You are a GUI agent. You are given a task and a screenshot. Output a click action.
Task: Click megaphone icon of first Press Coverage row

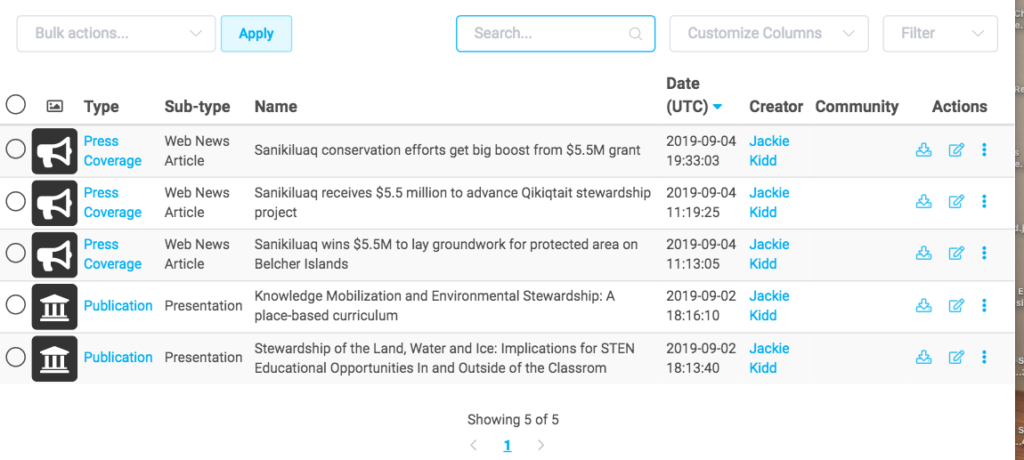tap(54, 151)
